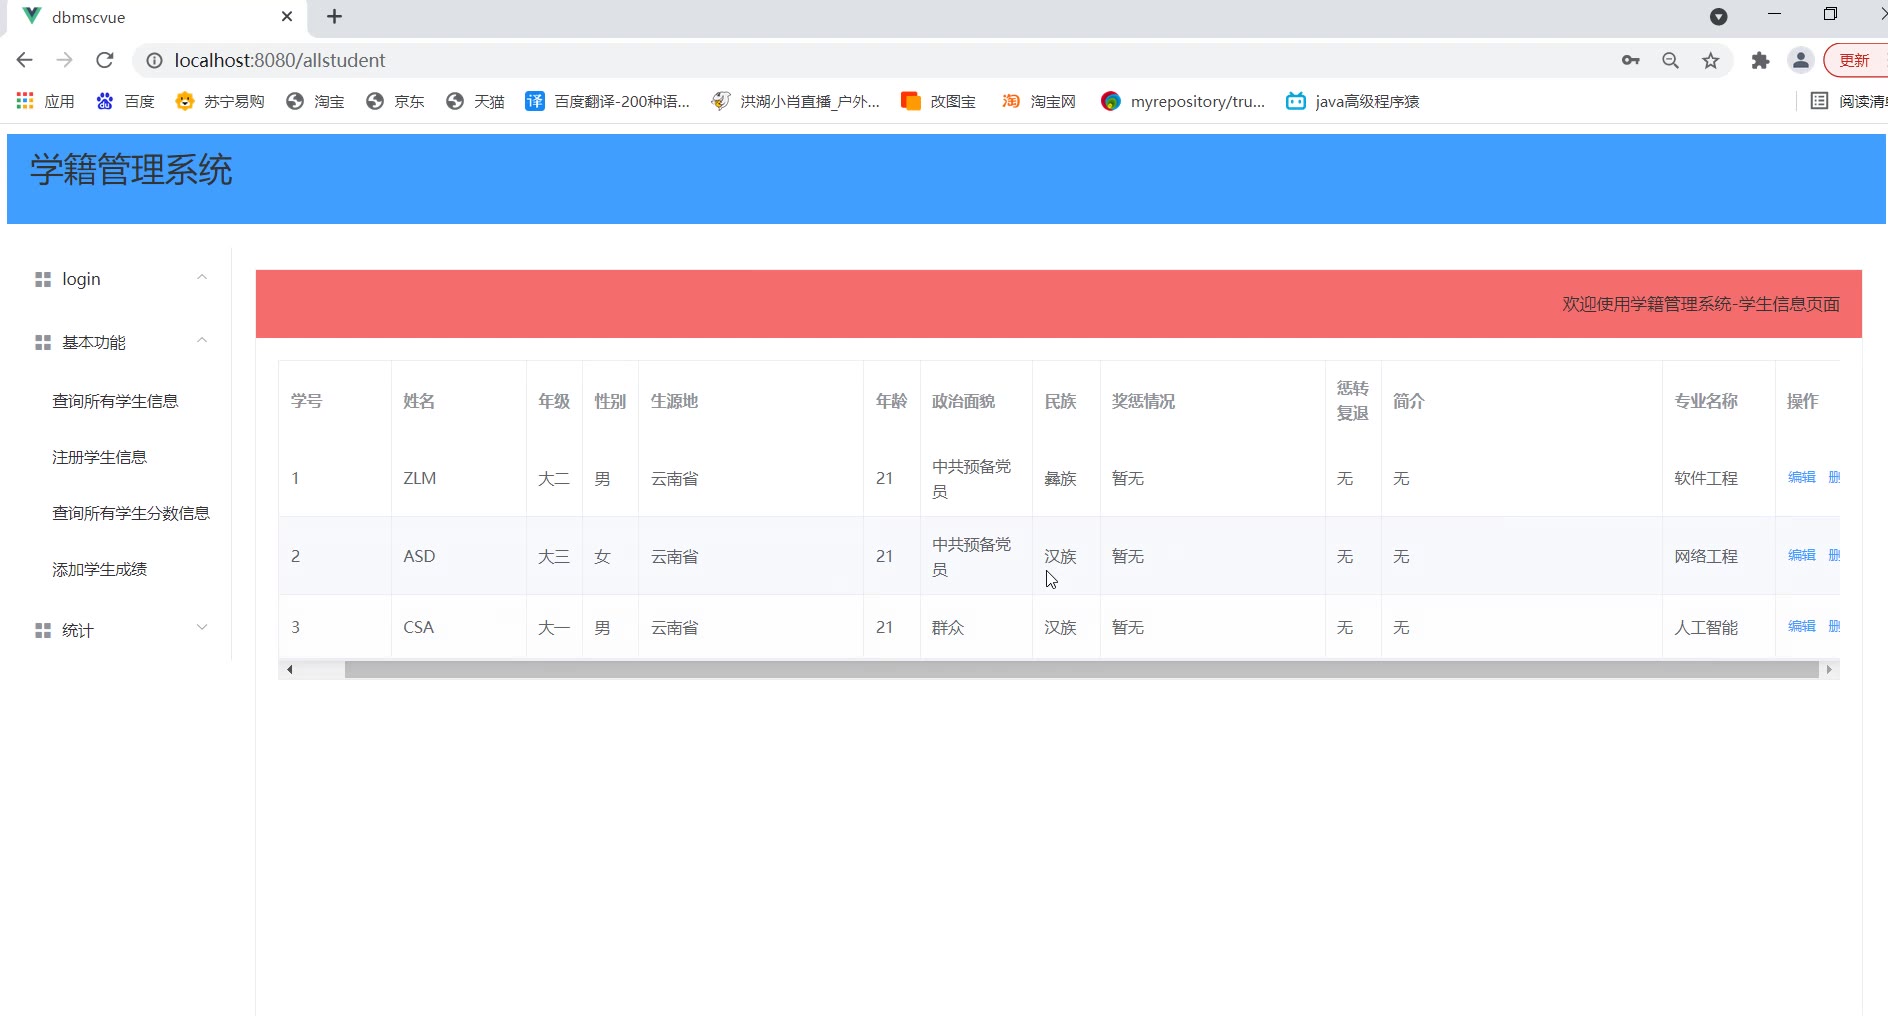Screen dimensions: 1888x1016
Task: Click the 欢迎使用学籍管理系统 banner text
Action: [1701, 304]
